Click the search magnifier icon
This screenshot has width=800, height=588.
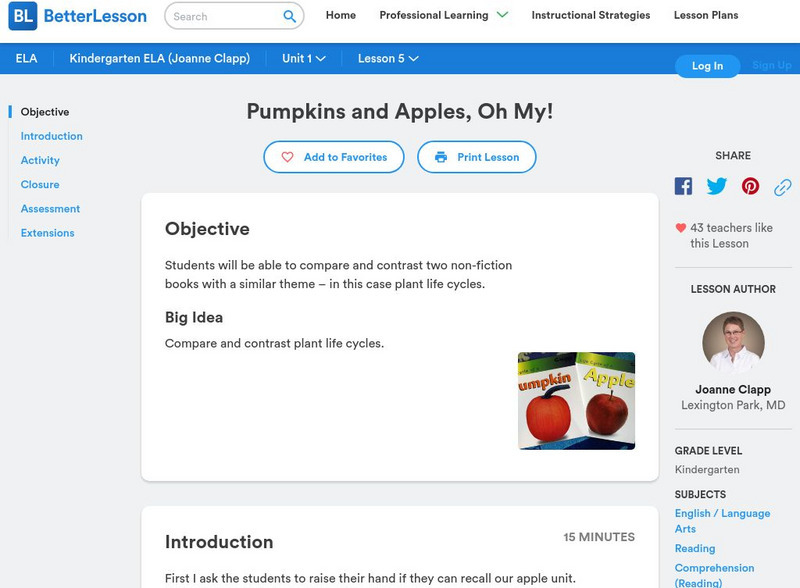coord(290,16)
